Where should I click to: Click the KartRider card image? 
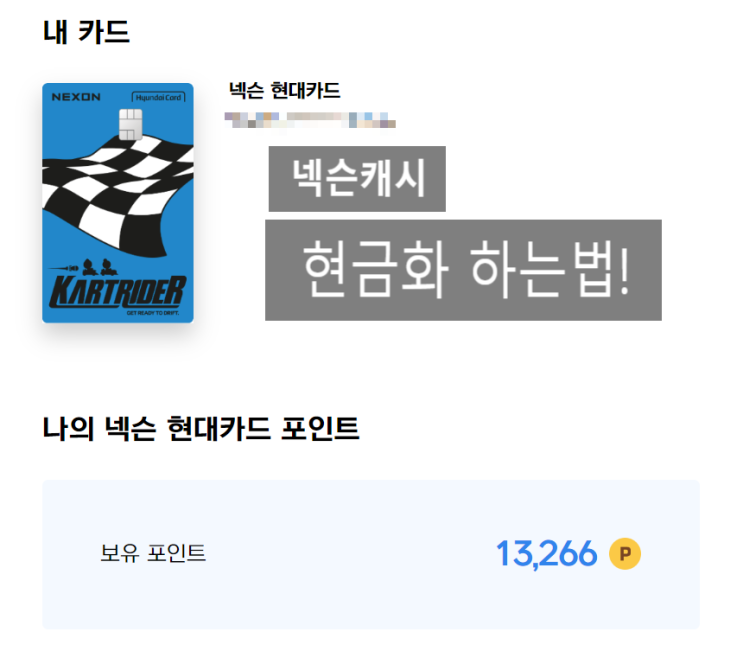[118, 203]
